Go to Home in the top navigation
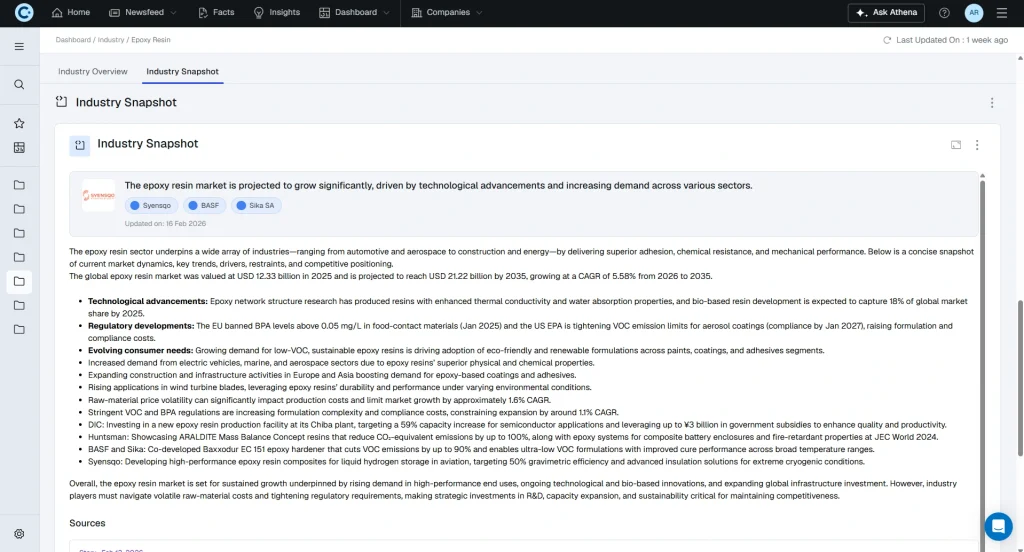This screenshot has width=1024, height=552. click(71, 12)
